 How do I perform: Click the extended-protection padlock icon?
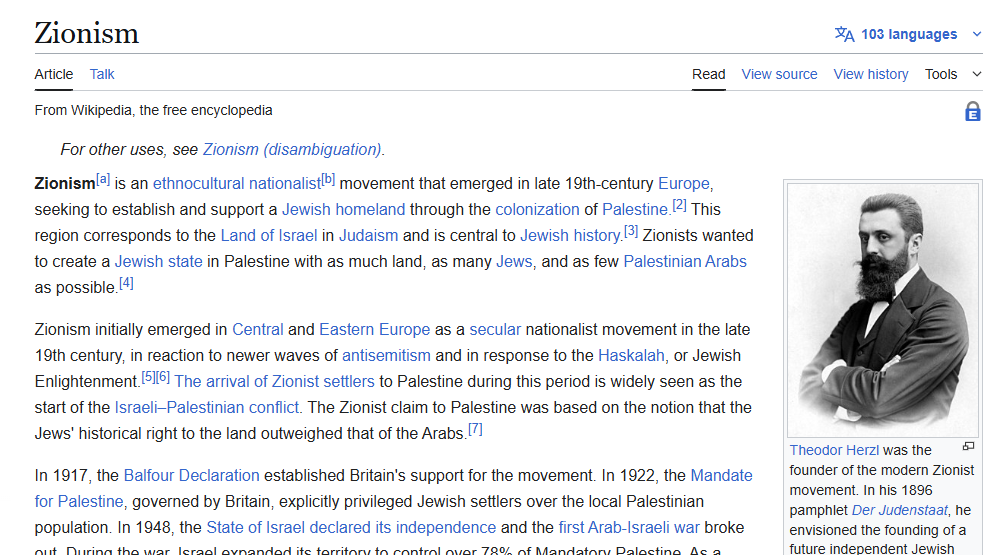click(972, 112)
